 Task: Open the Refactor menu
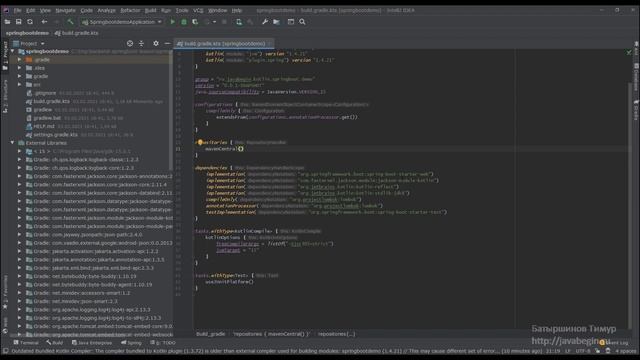pos(130,10)
